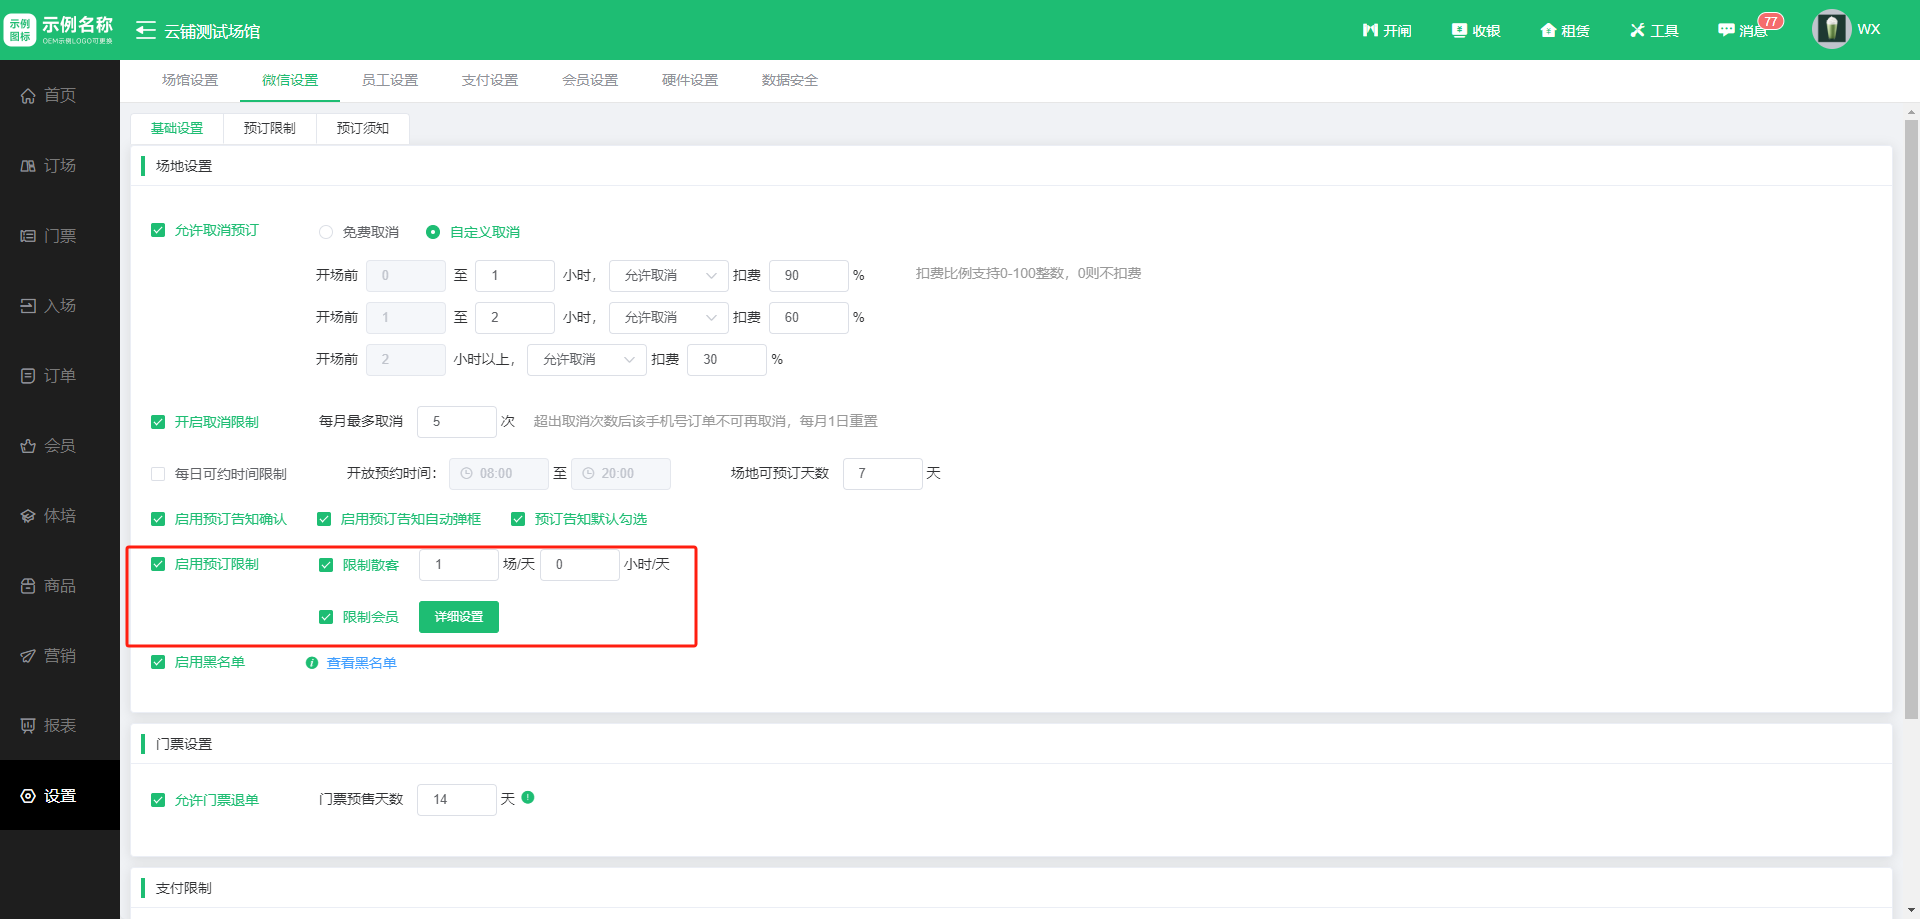Uncheck the 启用黑名单 checkbox

[158, 662]
